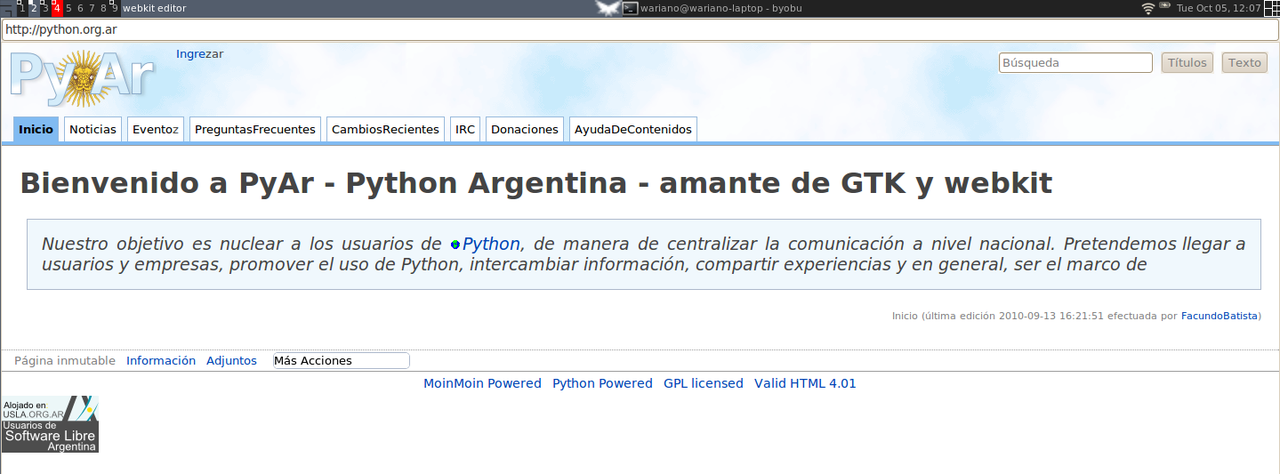Expand the Más Acciones dropdown
Viewport: 1280px width, 474px height.
pos(341,361)
